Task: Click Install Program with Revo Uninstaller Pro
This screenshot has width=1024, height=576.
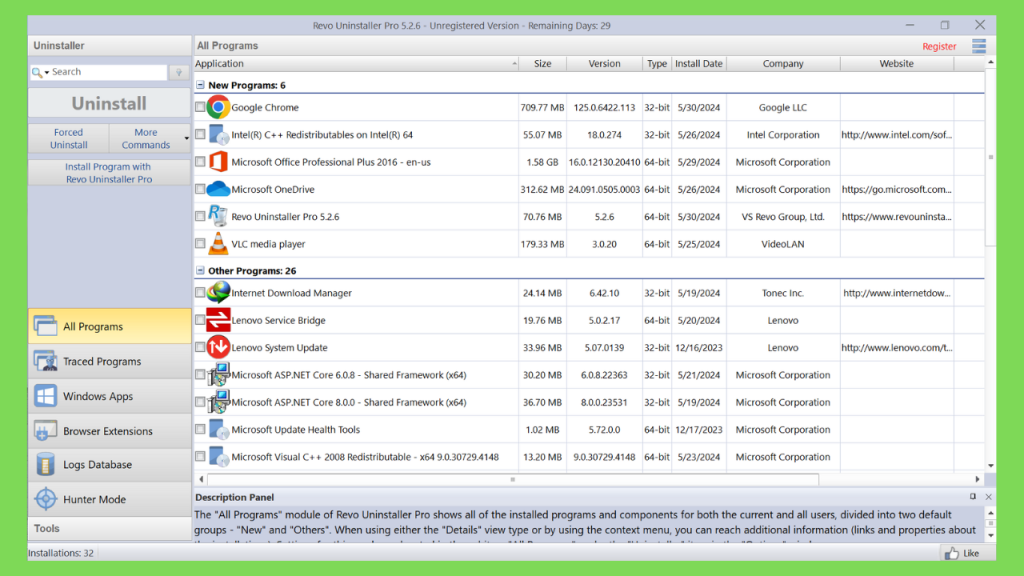Action: 108,172
